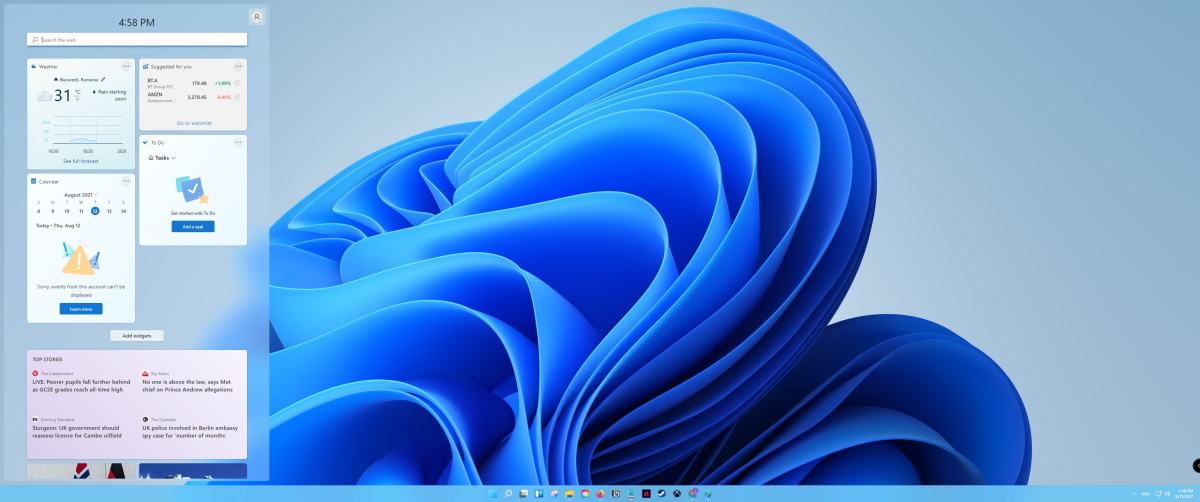The image size is (1200, 502).
Task: Show hidden icons in system tray
Action: [x=1132, y=494]
